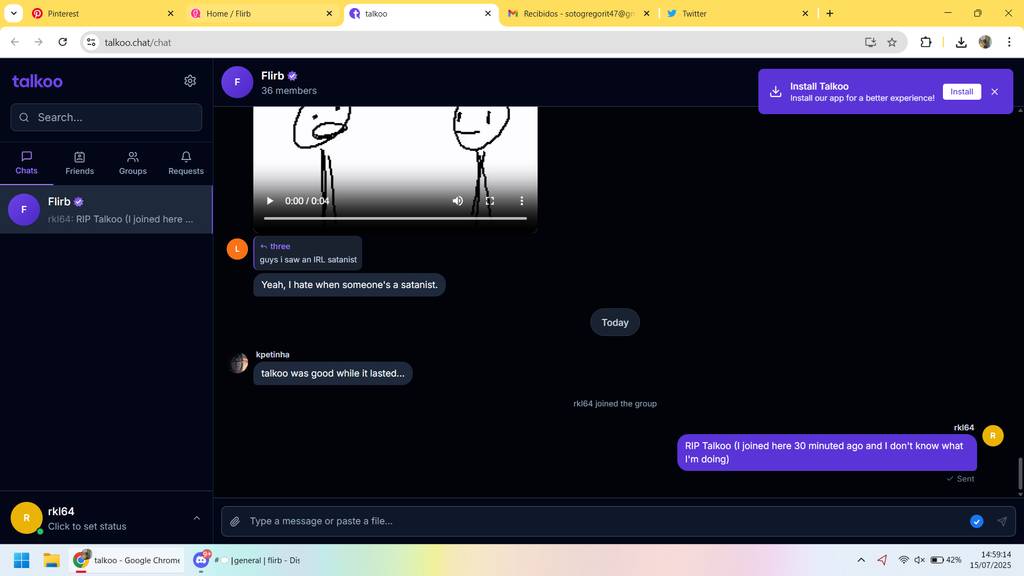Viewport: 1024px width, 576px height.
Task: Click Install button in Talkoo banner
Action: point(961,91)
